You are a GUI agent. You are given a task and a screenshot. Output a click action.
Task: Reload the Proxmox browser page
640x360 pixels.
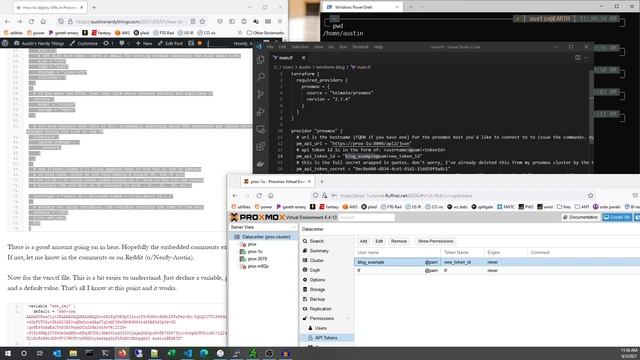click(259, 196)
